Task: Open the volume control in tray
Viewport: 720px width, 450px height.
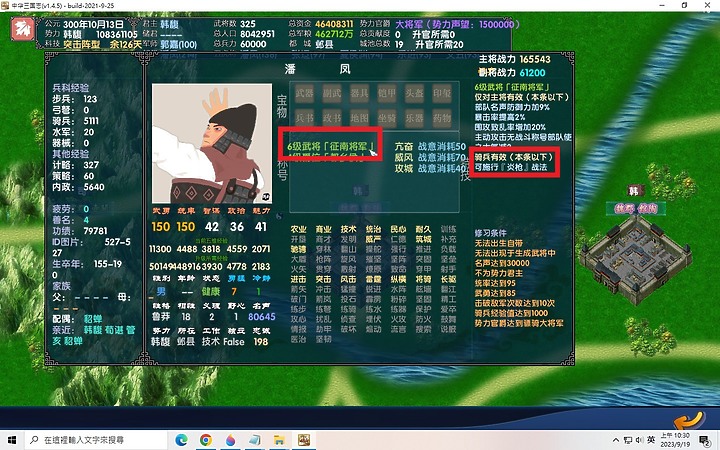Action: coord(639,440)
